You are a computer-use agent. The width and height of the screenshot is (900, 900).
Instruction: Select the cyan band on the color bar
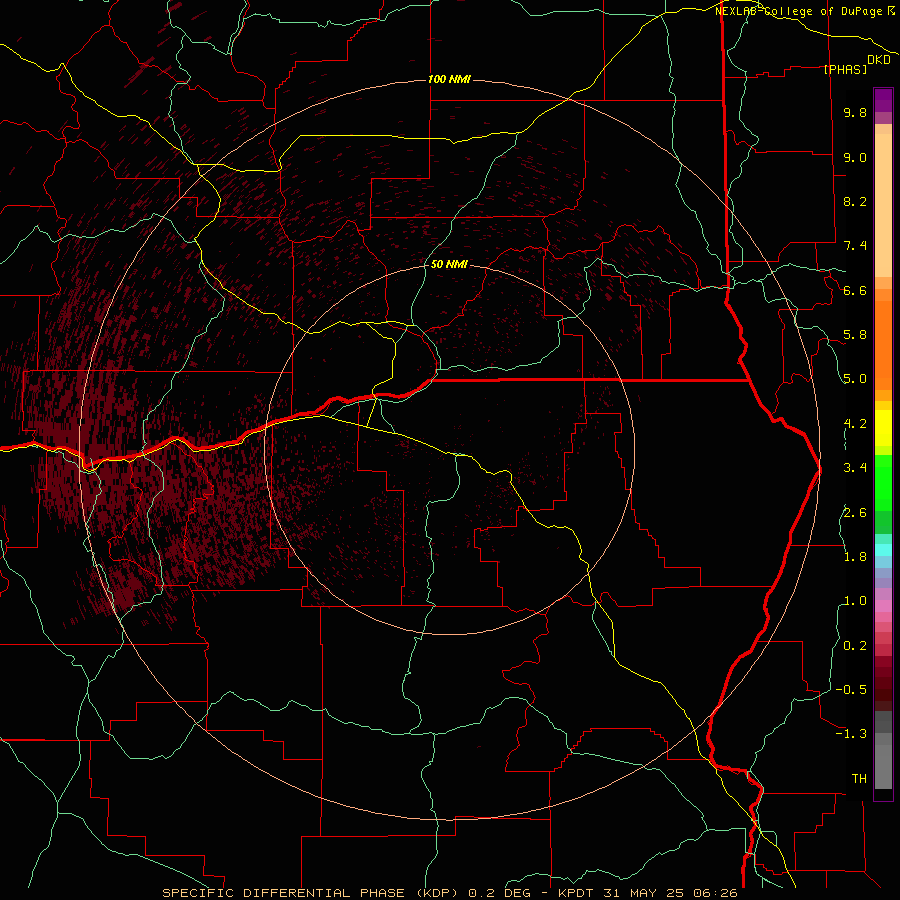click(883, 550)
